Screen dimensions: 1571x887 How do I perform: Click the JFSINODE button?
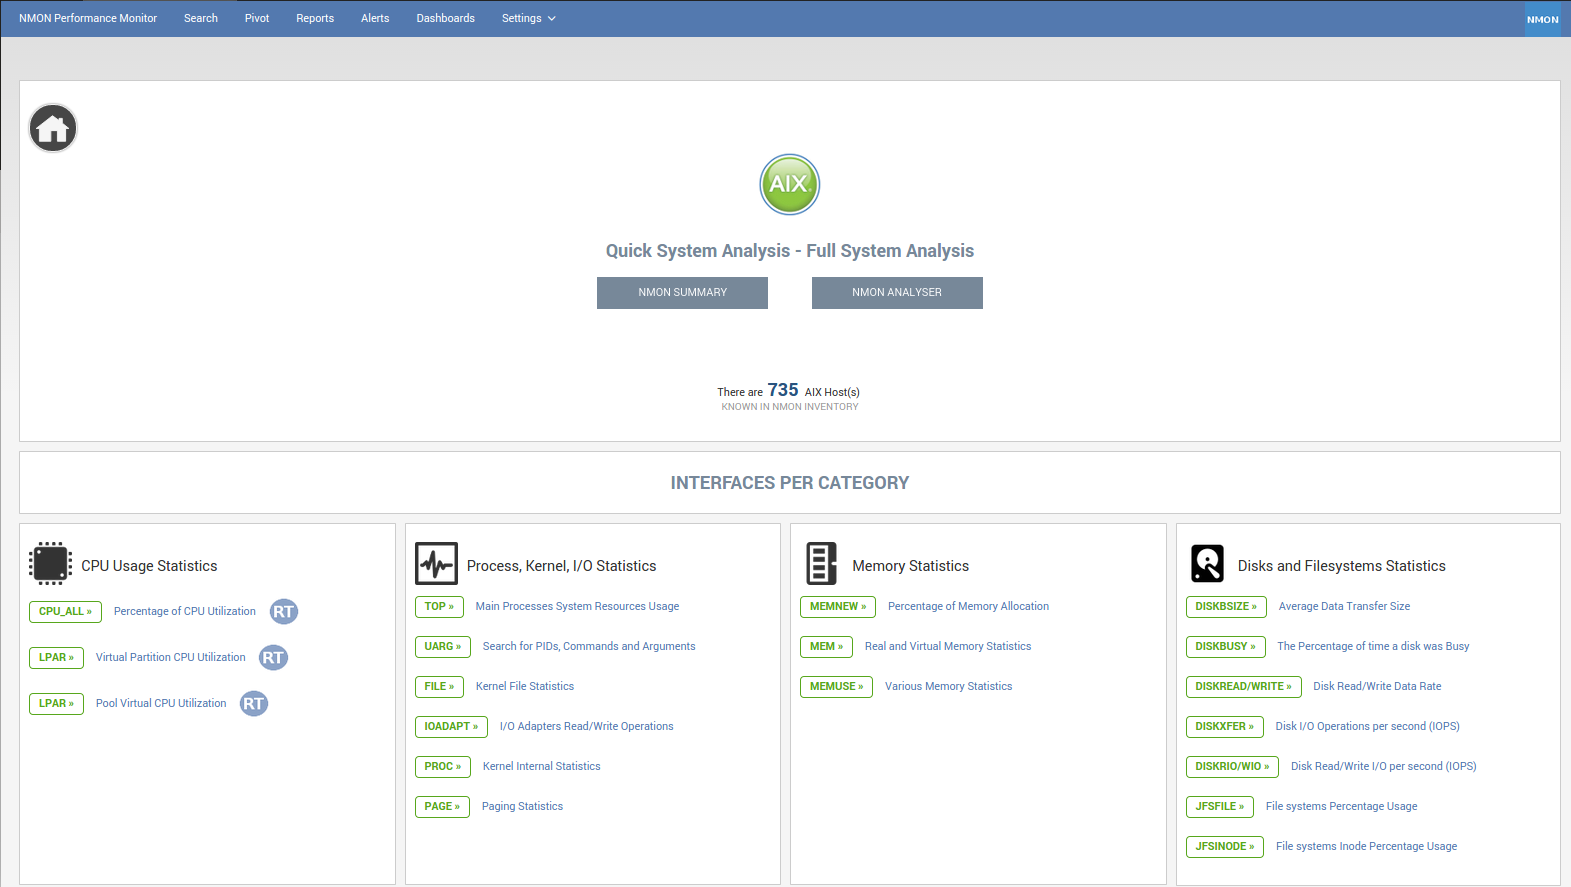click(x=1225, y=847)
